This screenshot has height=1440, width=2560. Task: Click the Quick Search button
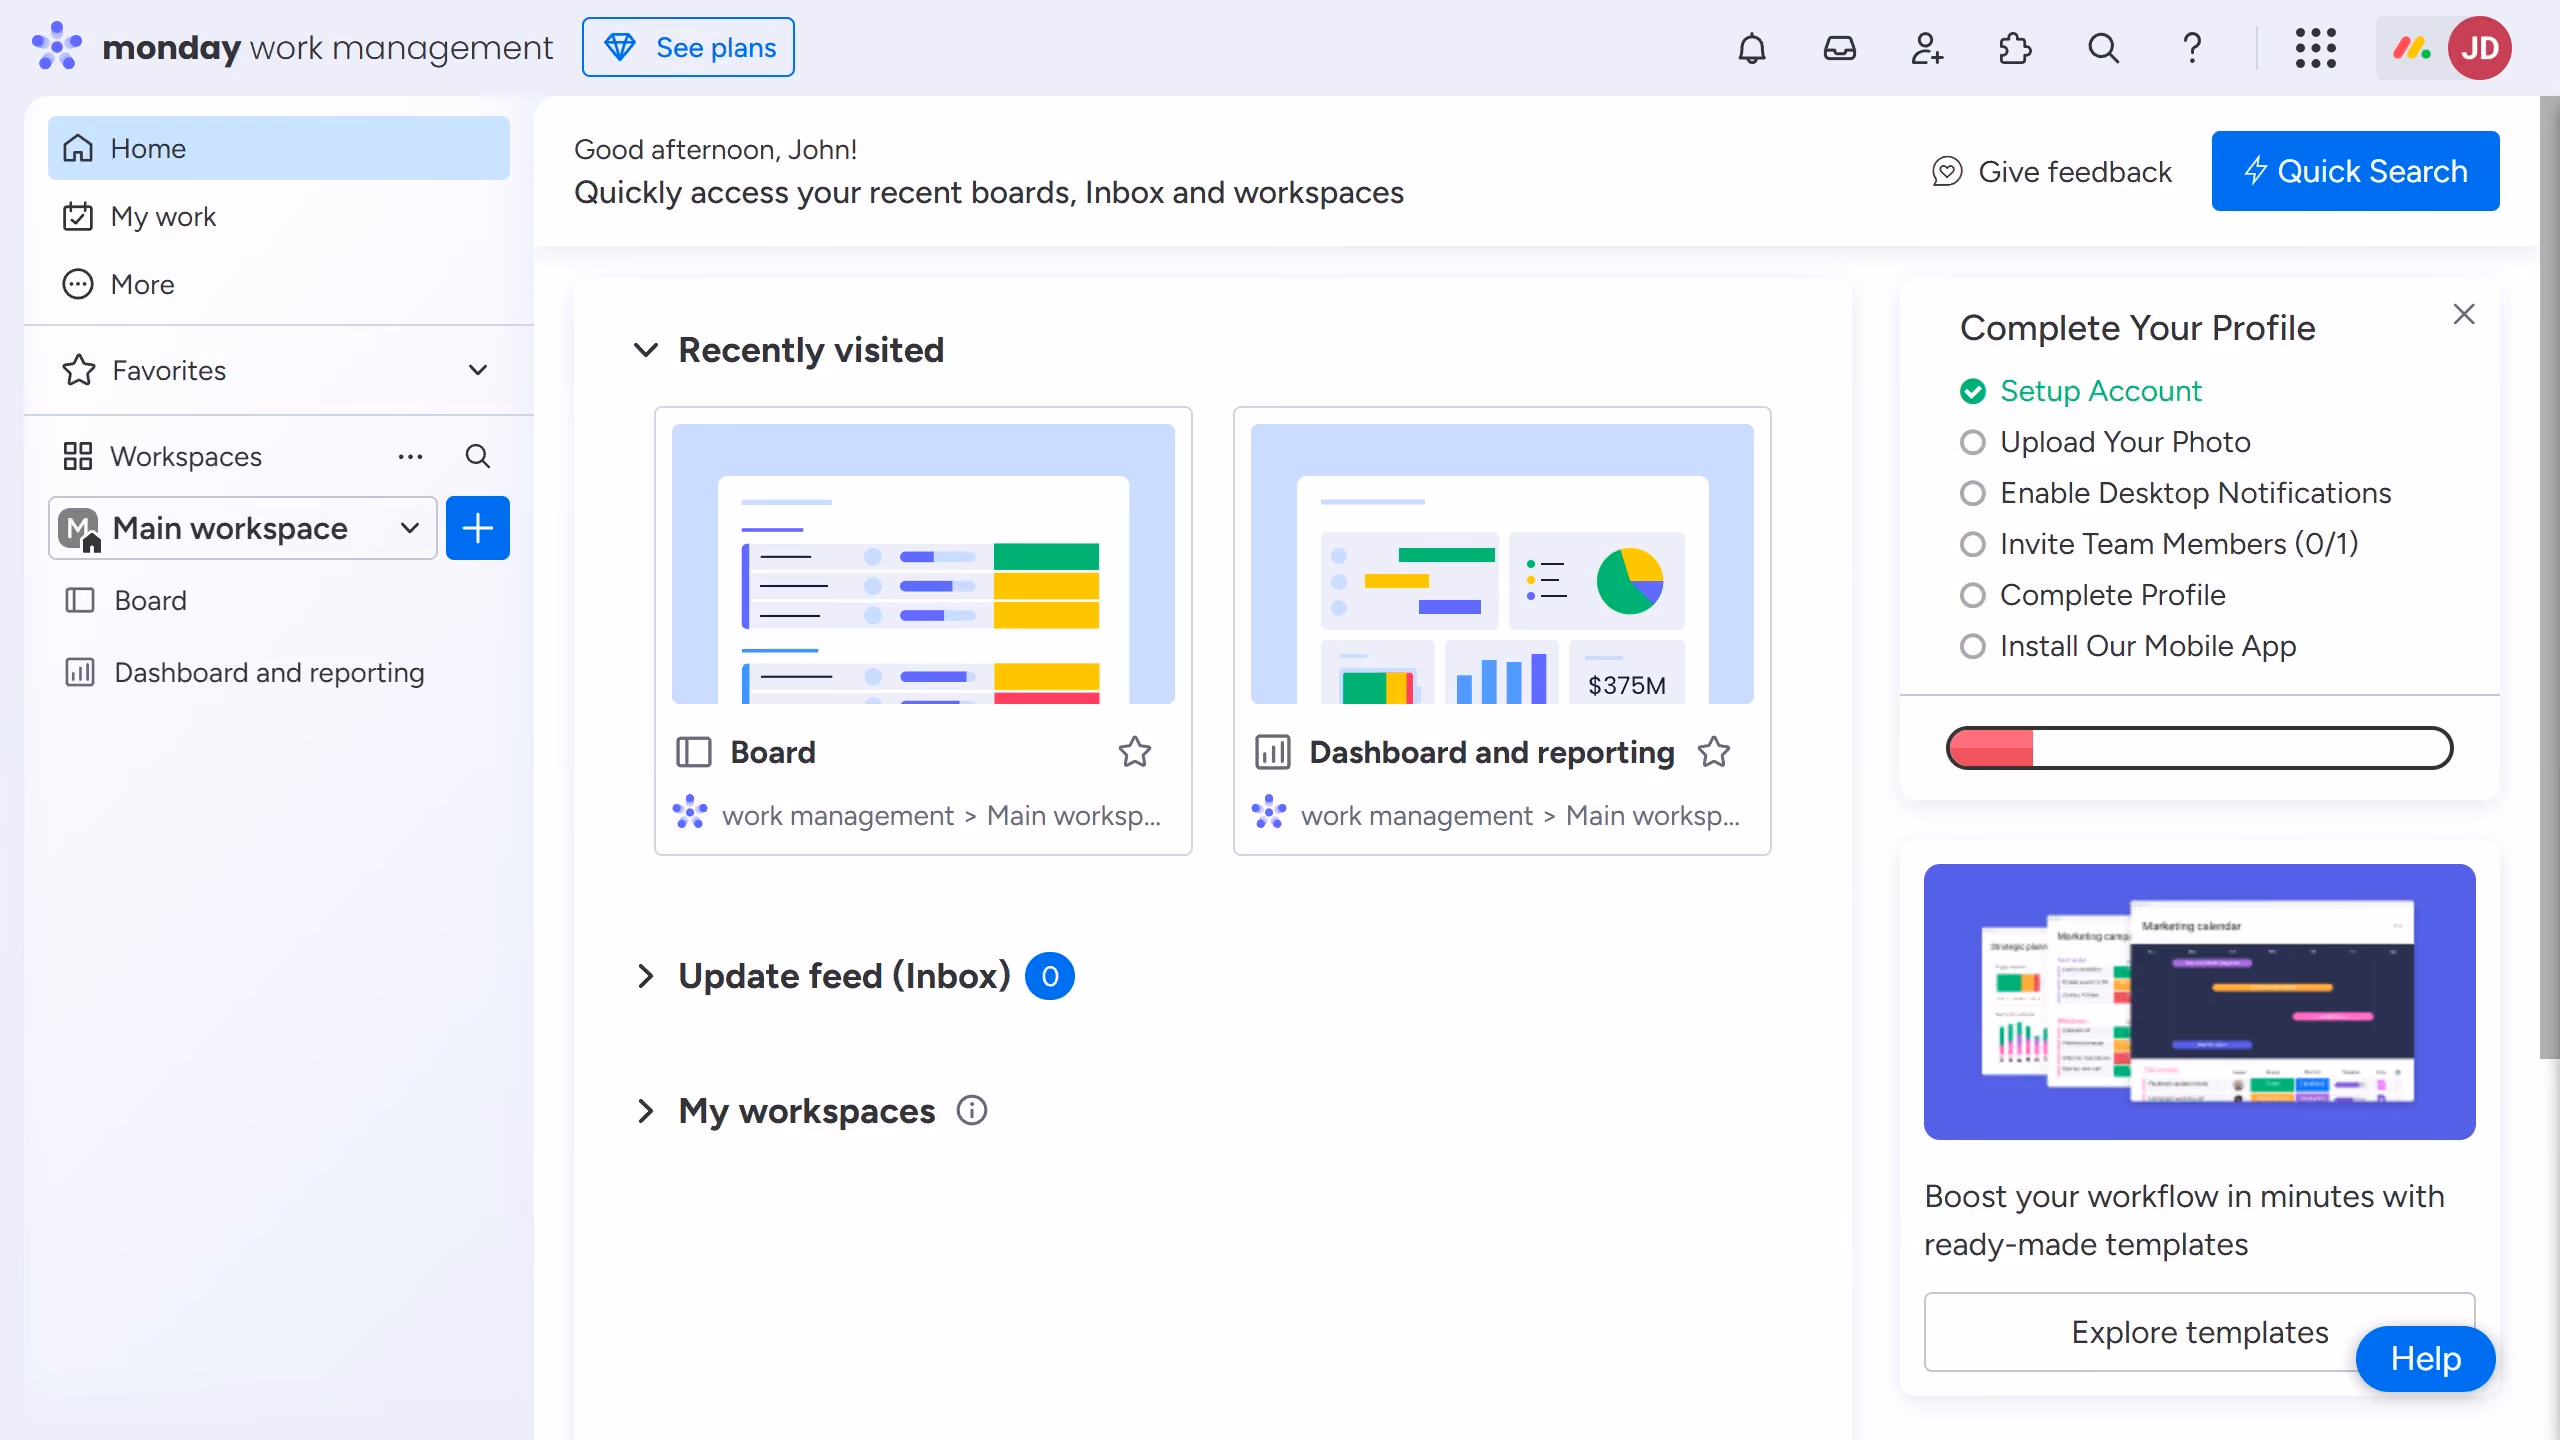(x=2355, y=171)
